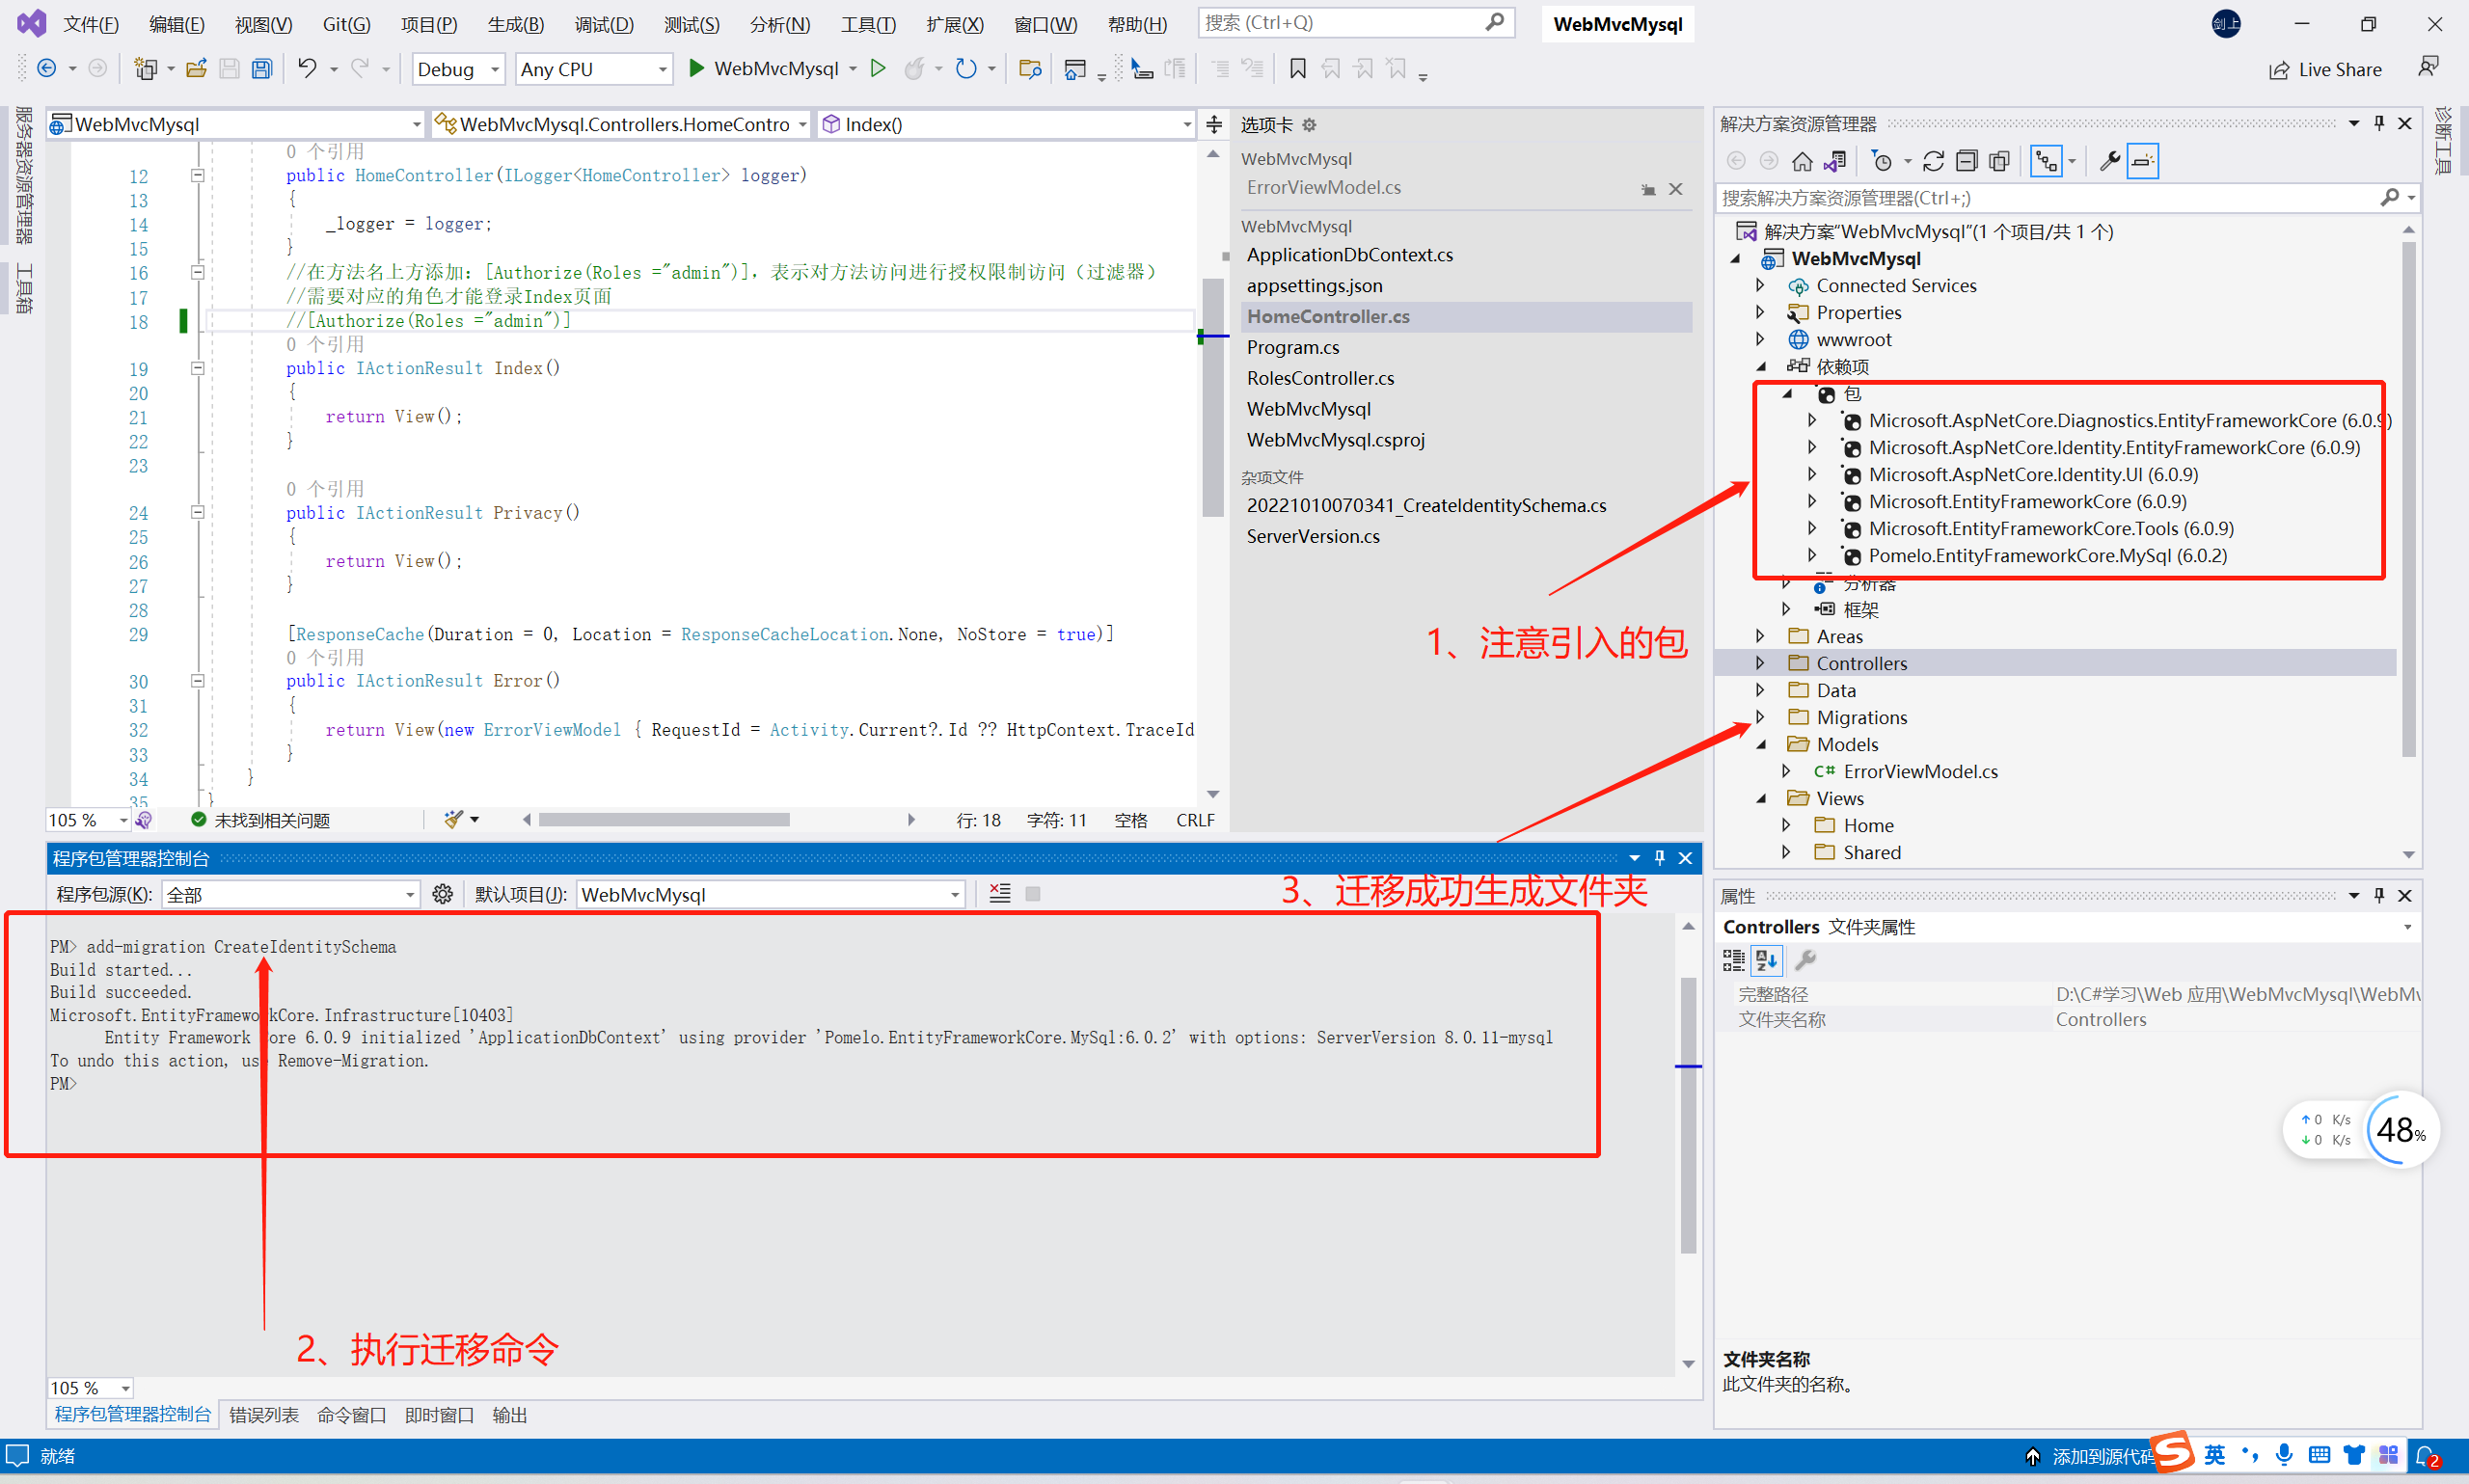The image size is (2469, 1484).
Task: Expand the Migrations folder node
Action: tap(1760, 717)
